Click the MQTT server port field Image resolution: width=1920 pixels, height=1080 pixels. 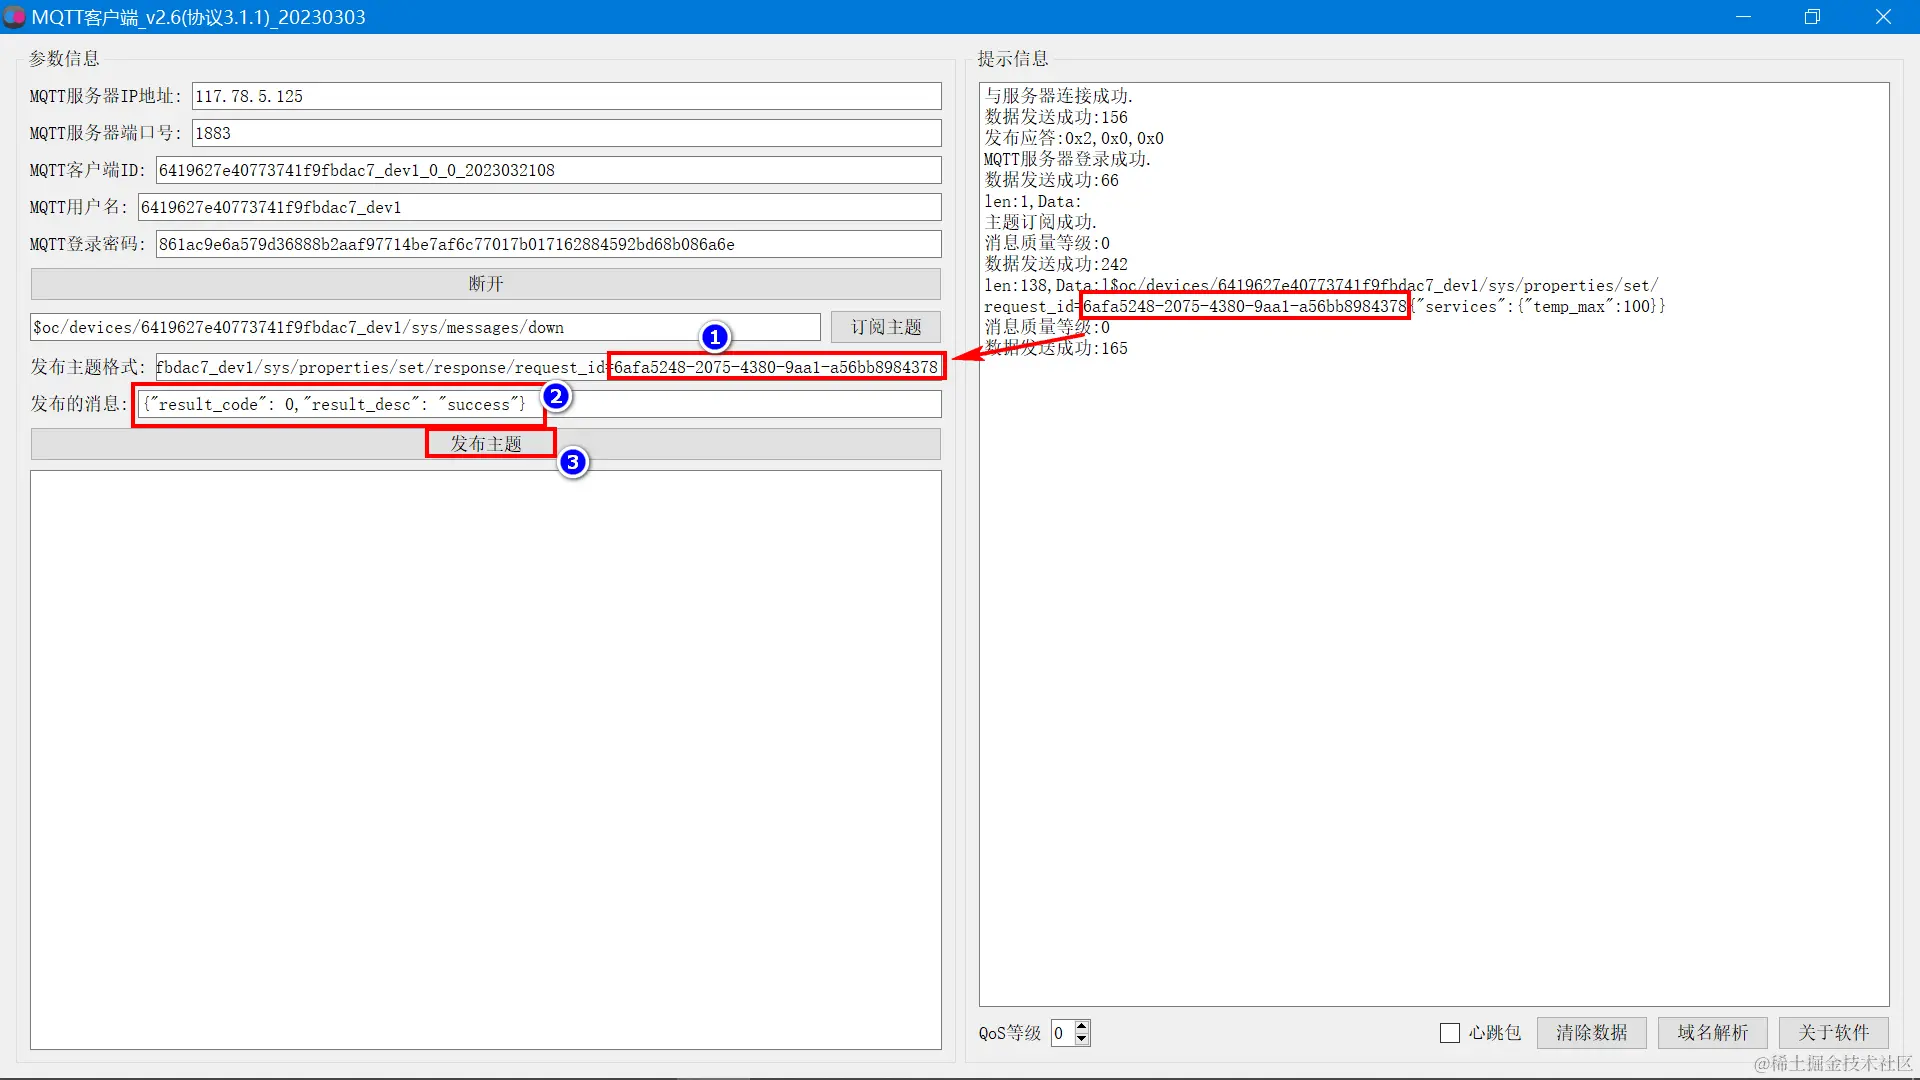(566, 133)
